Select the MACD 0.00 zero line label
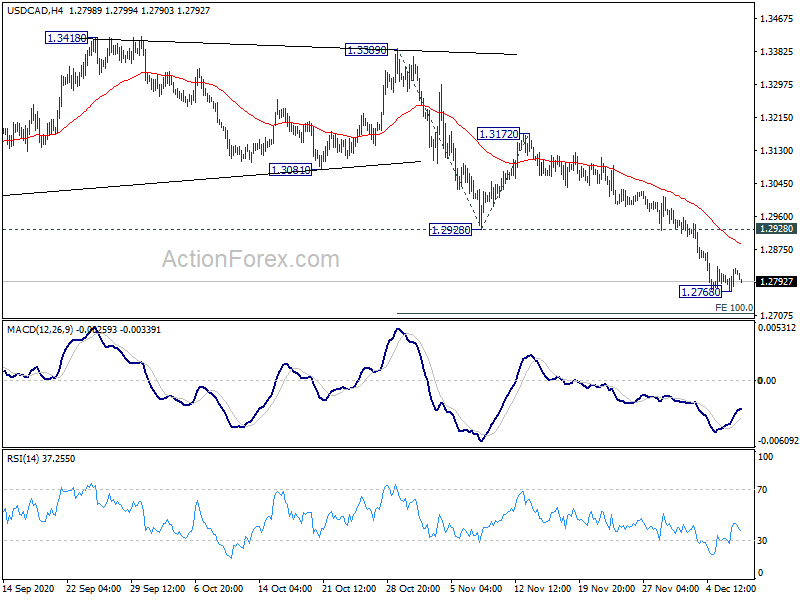 tap(767, 381)
